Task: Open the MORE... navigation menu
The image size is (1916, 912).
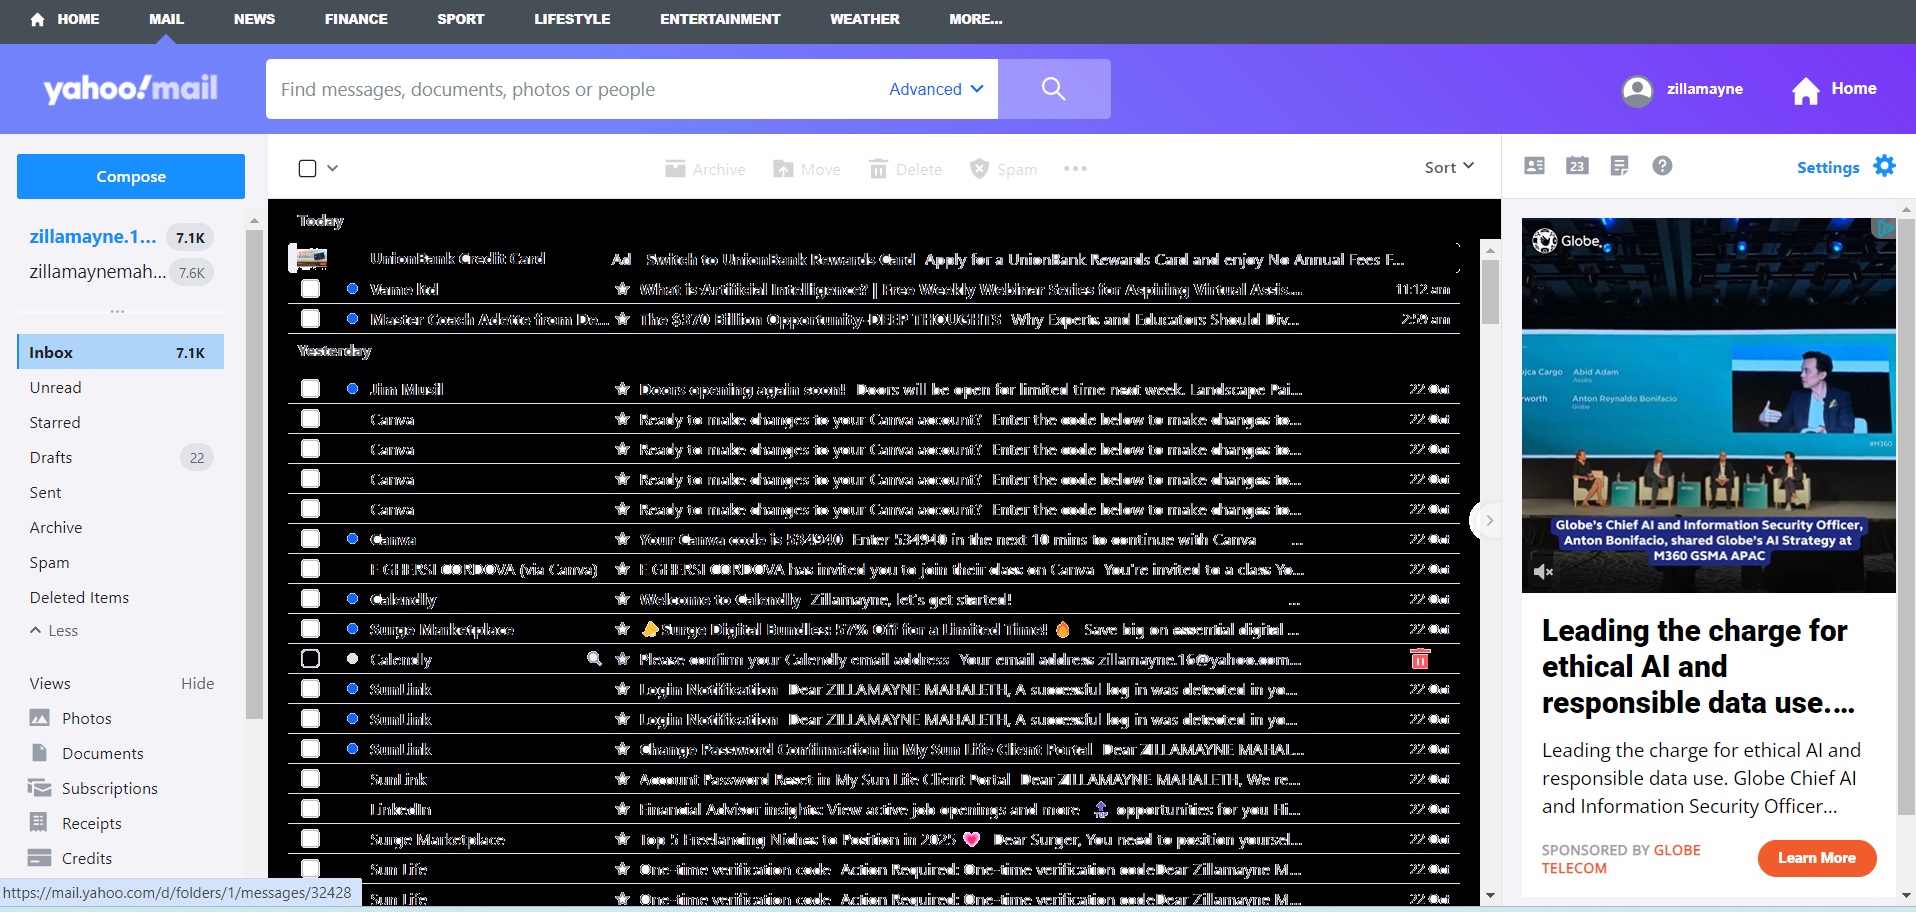Action: coord(975,19)
